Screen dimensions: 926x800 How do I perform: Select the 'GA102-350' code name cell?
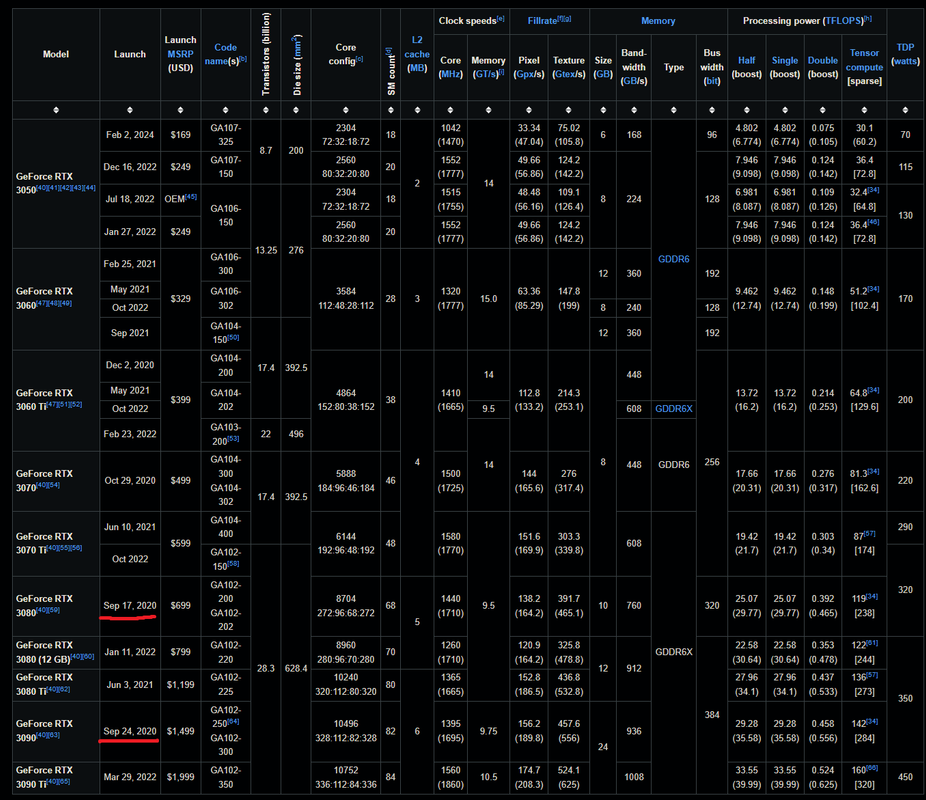tap(226, 778)
